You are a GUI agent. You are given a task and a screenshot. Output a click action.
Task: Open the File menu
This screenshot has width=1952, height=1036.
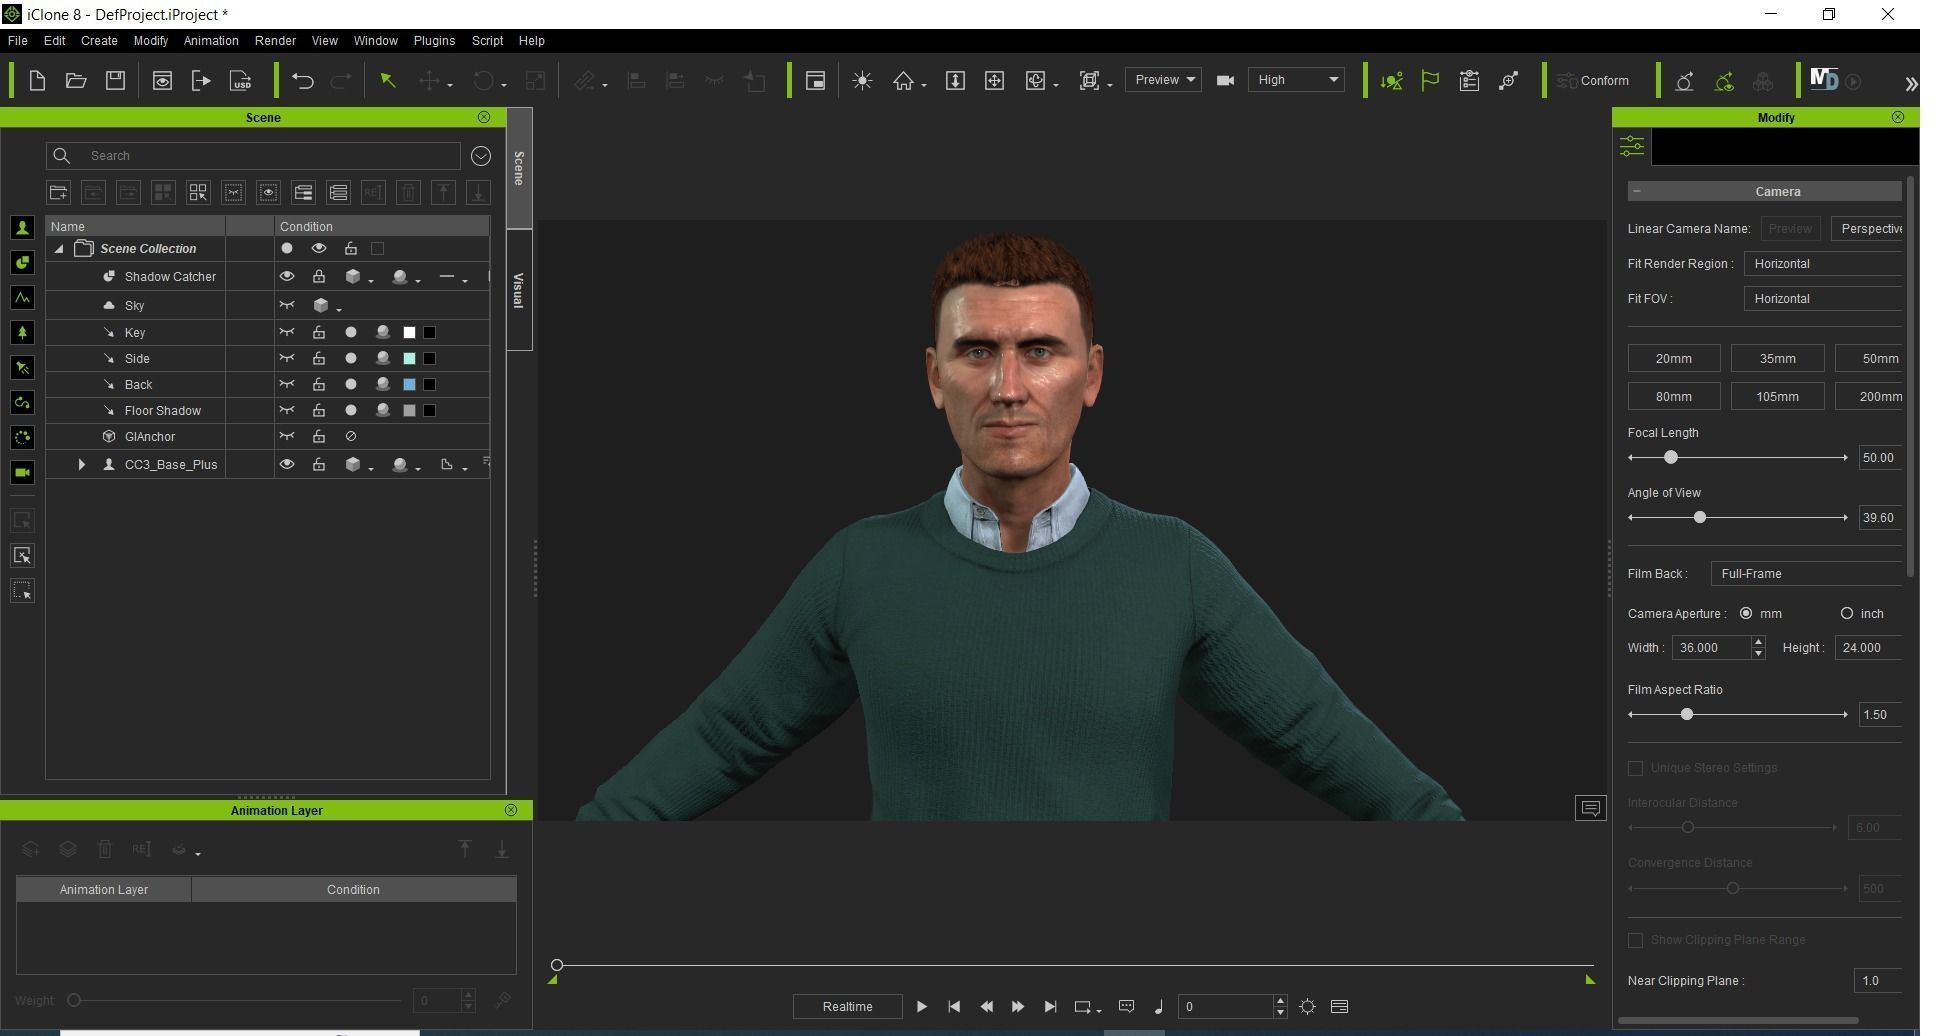pyautogui.click(x=17, y=41)
